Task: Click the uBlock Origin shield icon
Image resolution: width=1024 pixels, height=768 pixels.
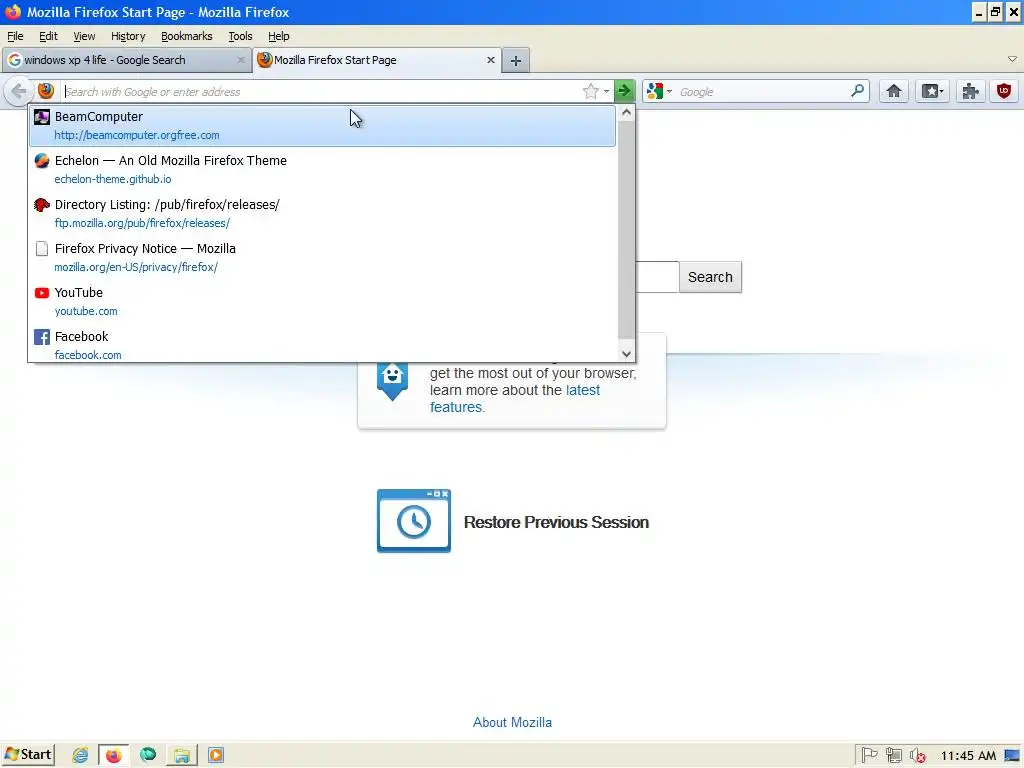Action: 1004,91
